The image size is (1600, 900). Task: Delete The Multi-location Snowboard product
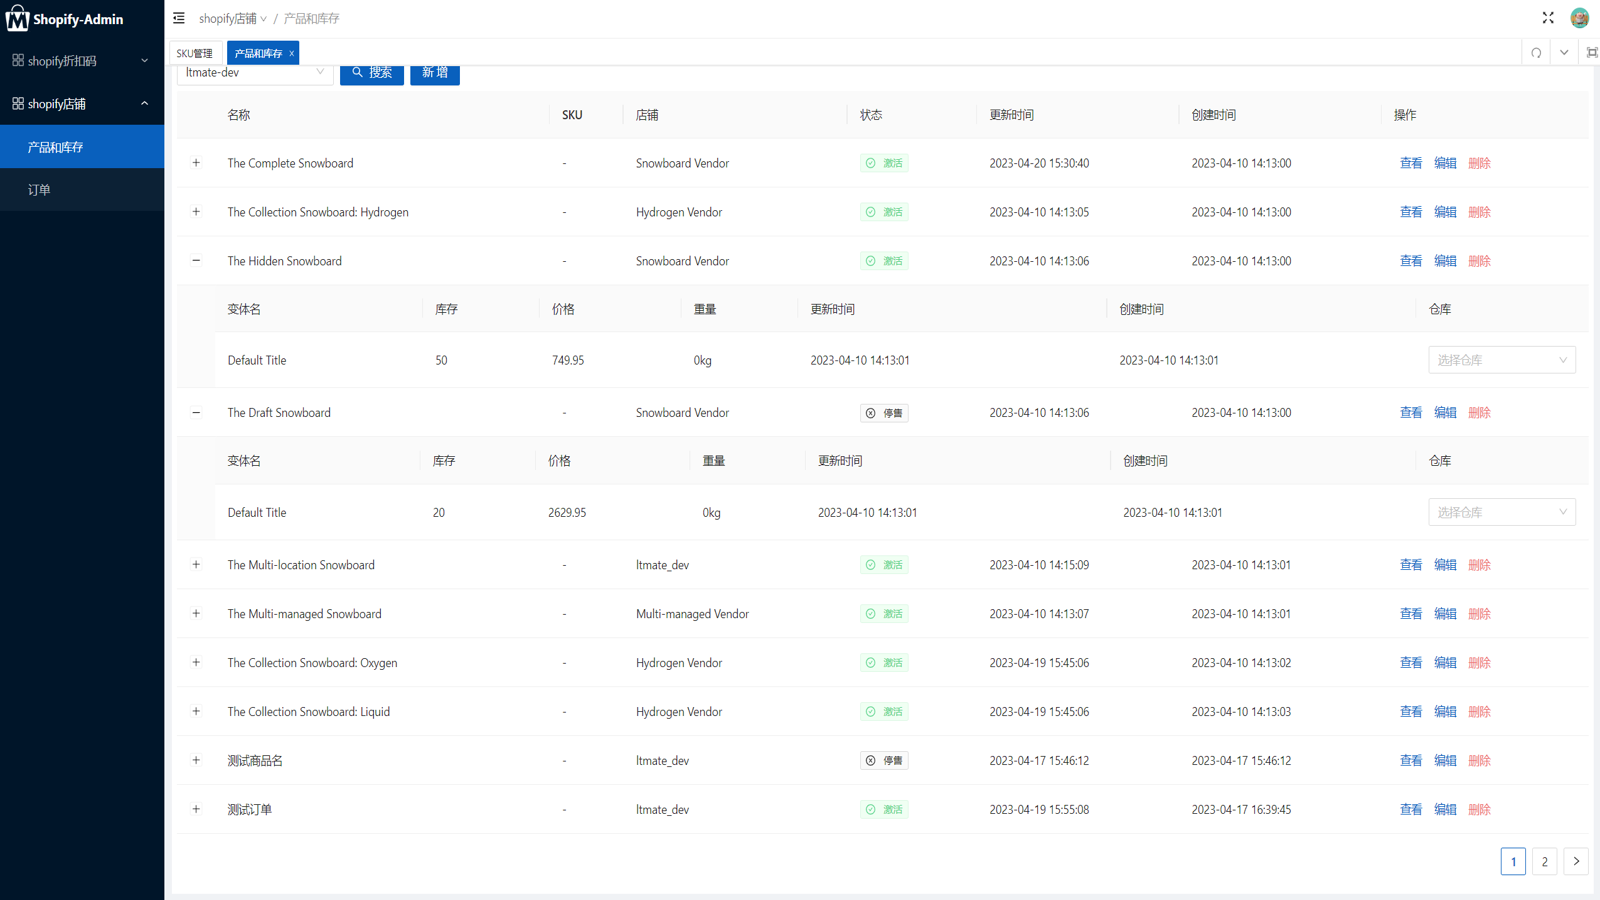1479,565
